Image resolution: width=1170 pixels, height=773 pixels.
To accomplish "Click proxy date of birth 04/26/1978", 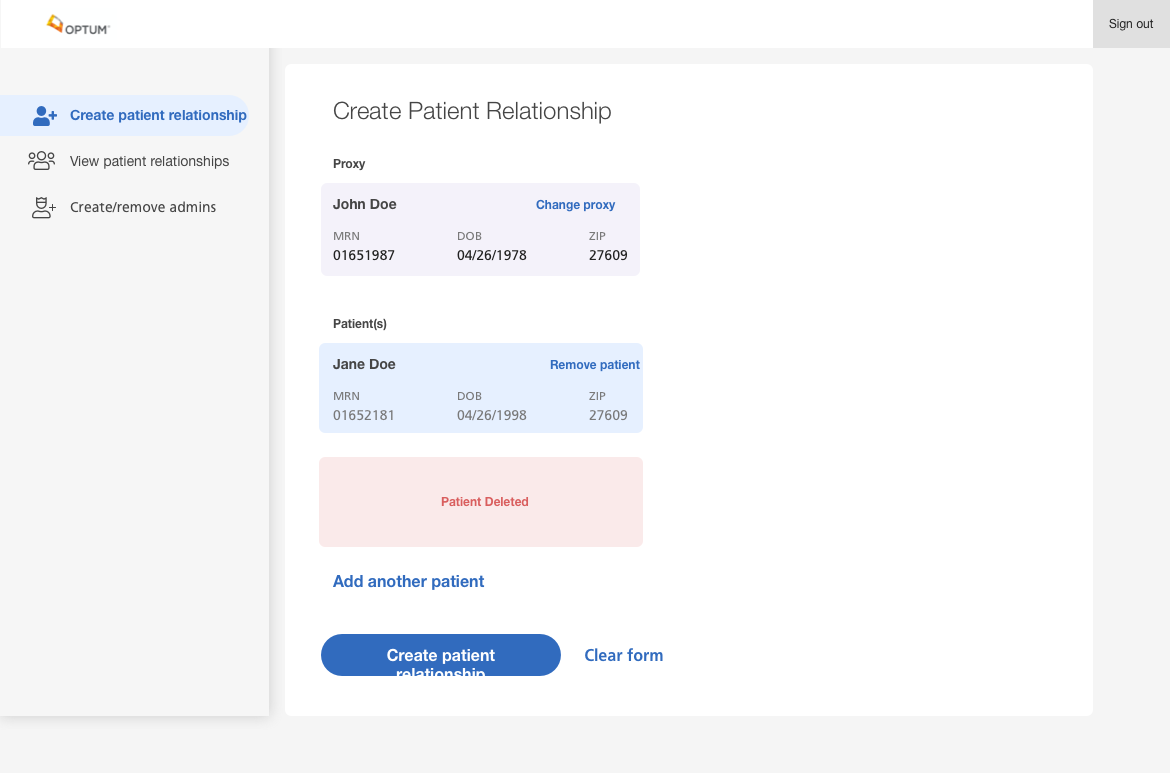I will (492, 255).
